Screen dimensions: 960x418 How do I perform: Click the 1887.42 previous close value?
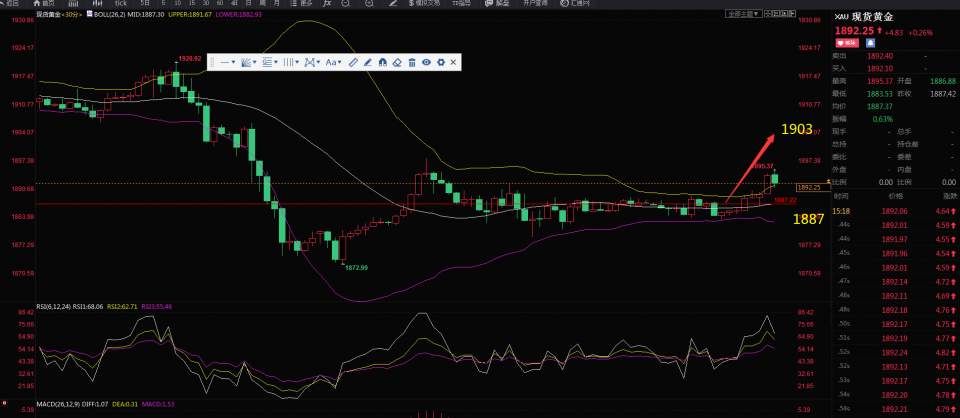tap(943, 94)
